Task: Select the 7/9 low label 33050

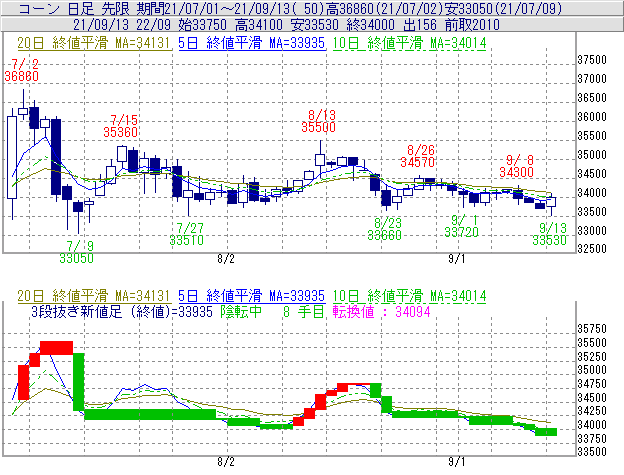Action: pos(77,257)
